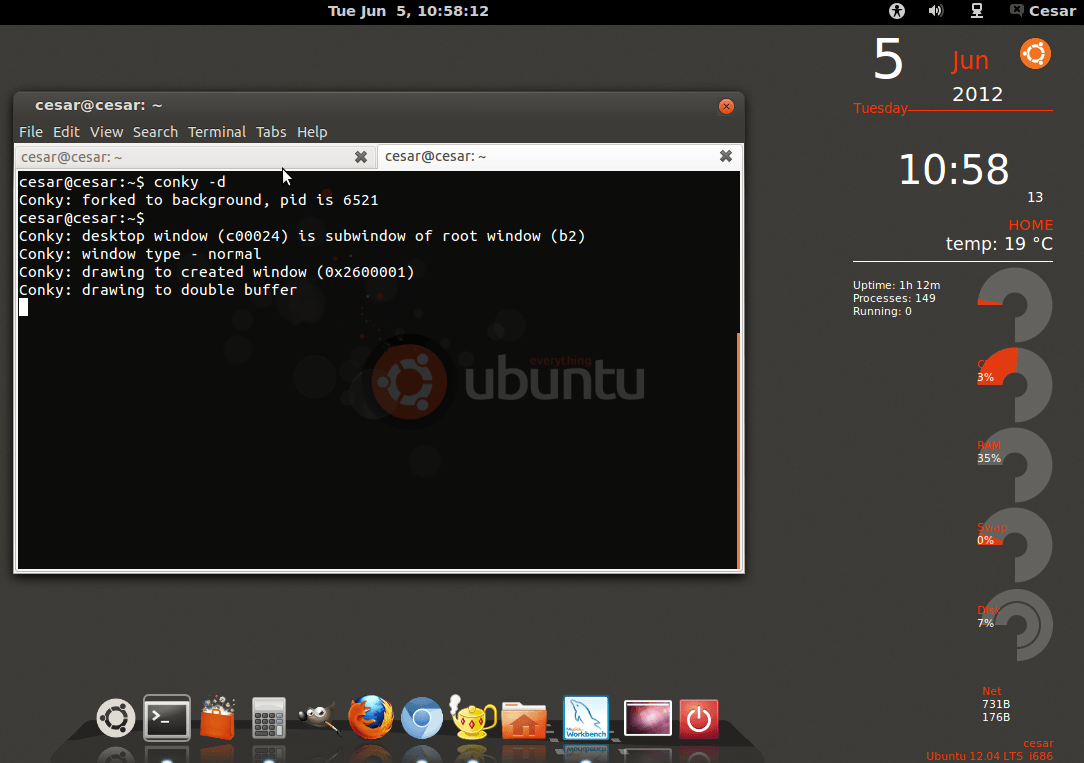
Task: Click the Home folder dock icon
Action: pos(524,719)
